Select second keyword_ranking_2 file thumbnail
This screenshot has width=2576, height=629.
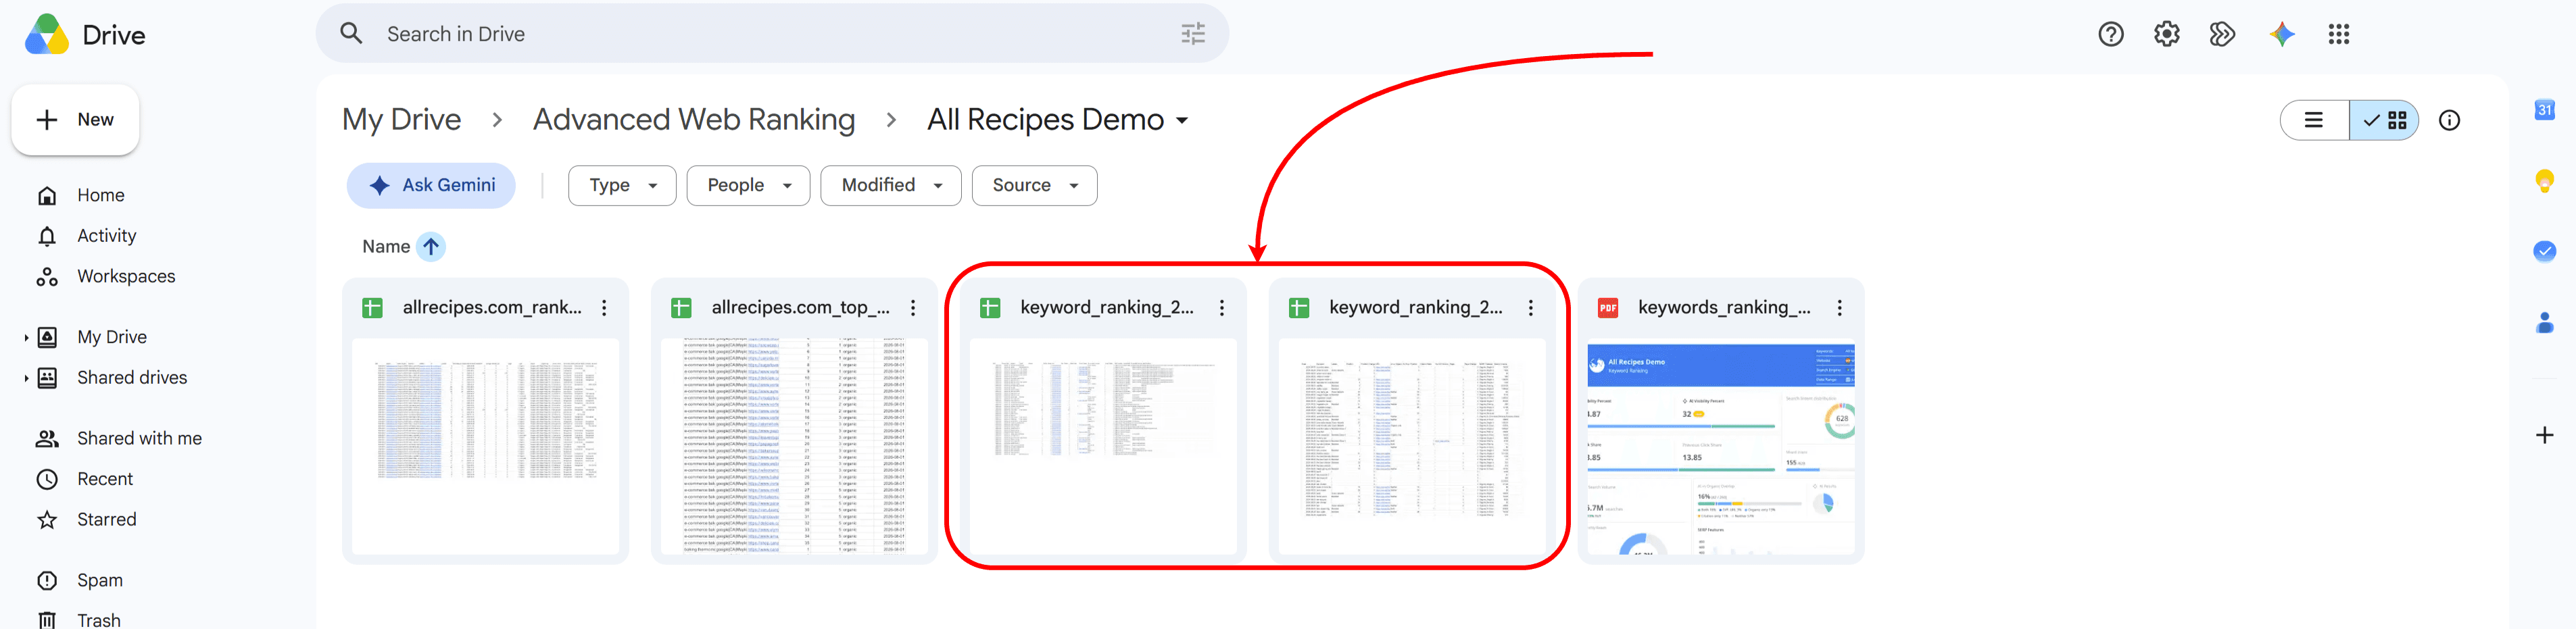point(1412,446)
